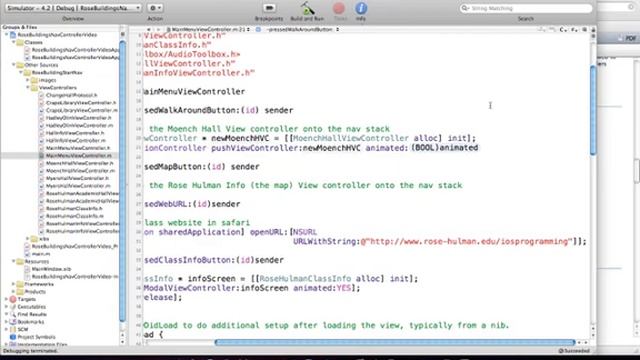Select RoseHulmanClassInfo.m file
The image size is (640, 360).
(x=74, y=216)
